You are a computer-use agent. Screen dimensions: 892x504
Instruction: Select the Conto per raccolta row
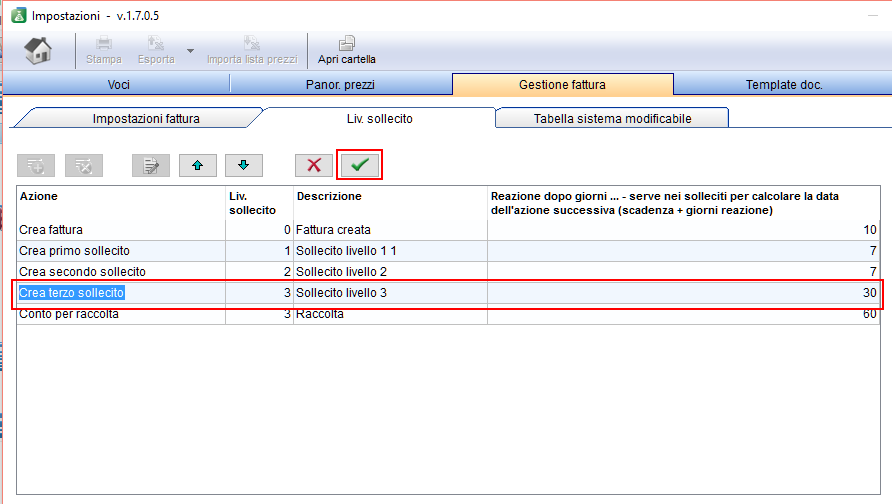pyautogui.click(x=448, y=314)
